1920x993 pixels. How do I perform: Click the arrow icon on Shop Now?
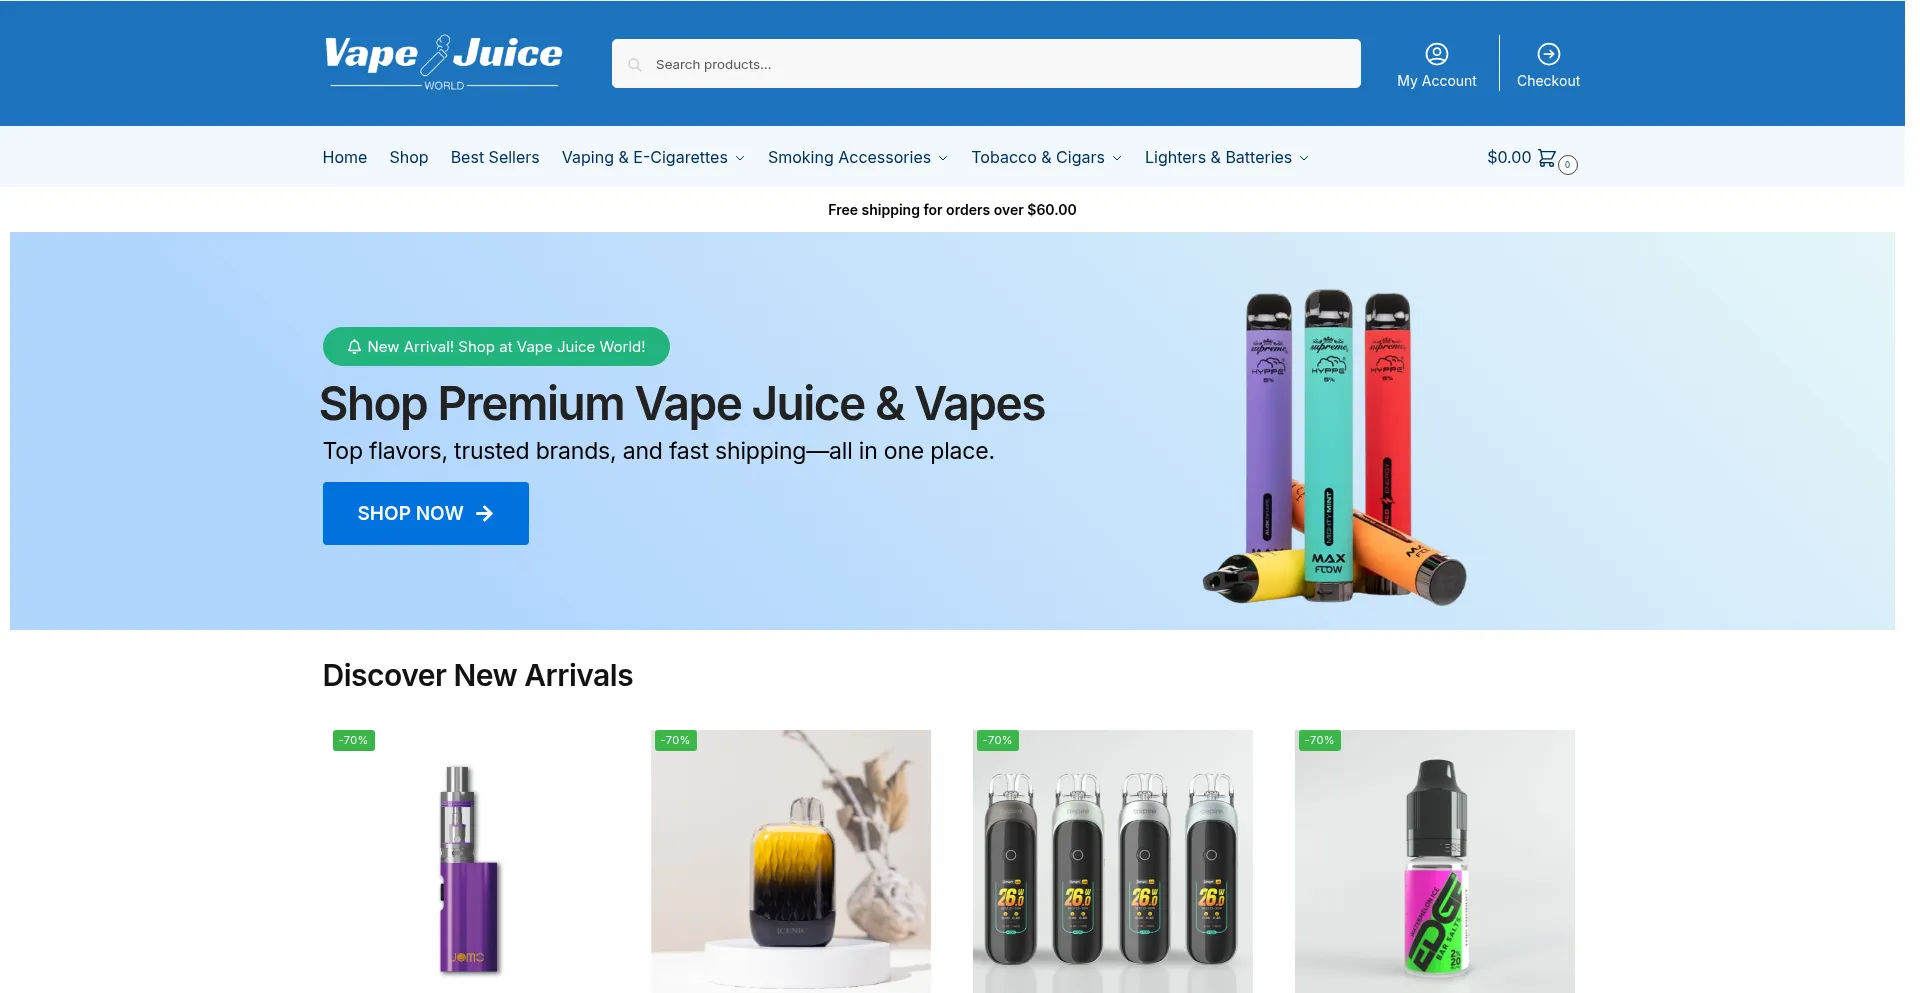coord(485,513)
